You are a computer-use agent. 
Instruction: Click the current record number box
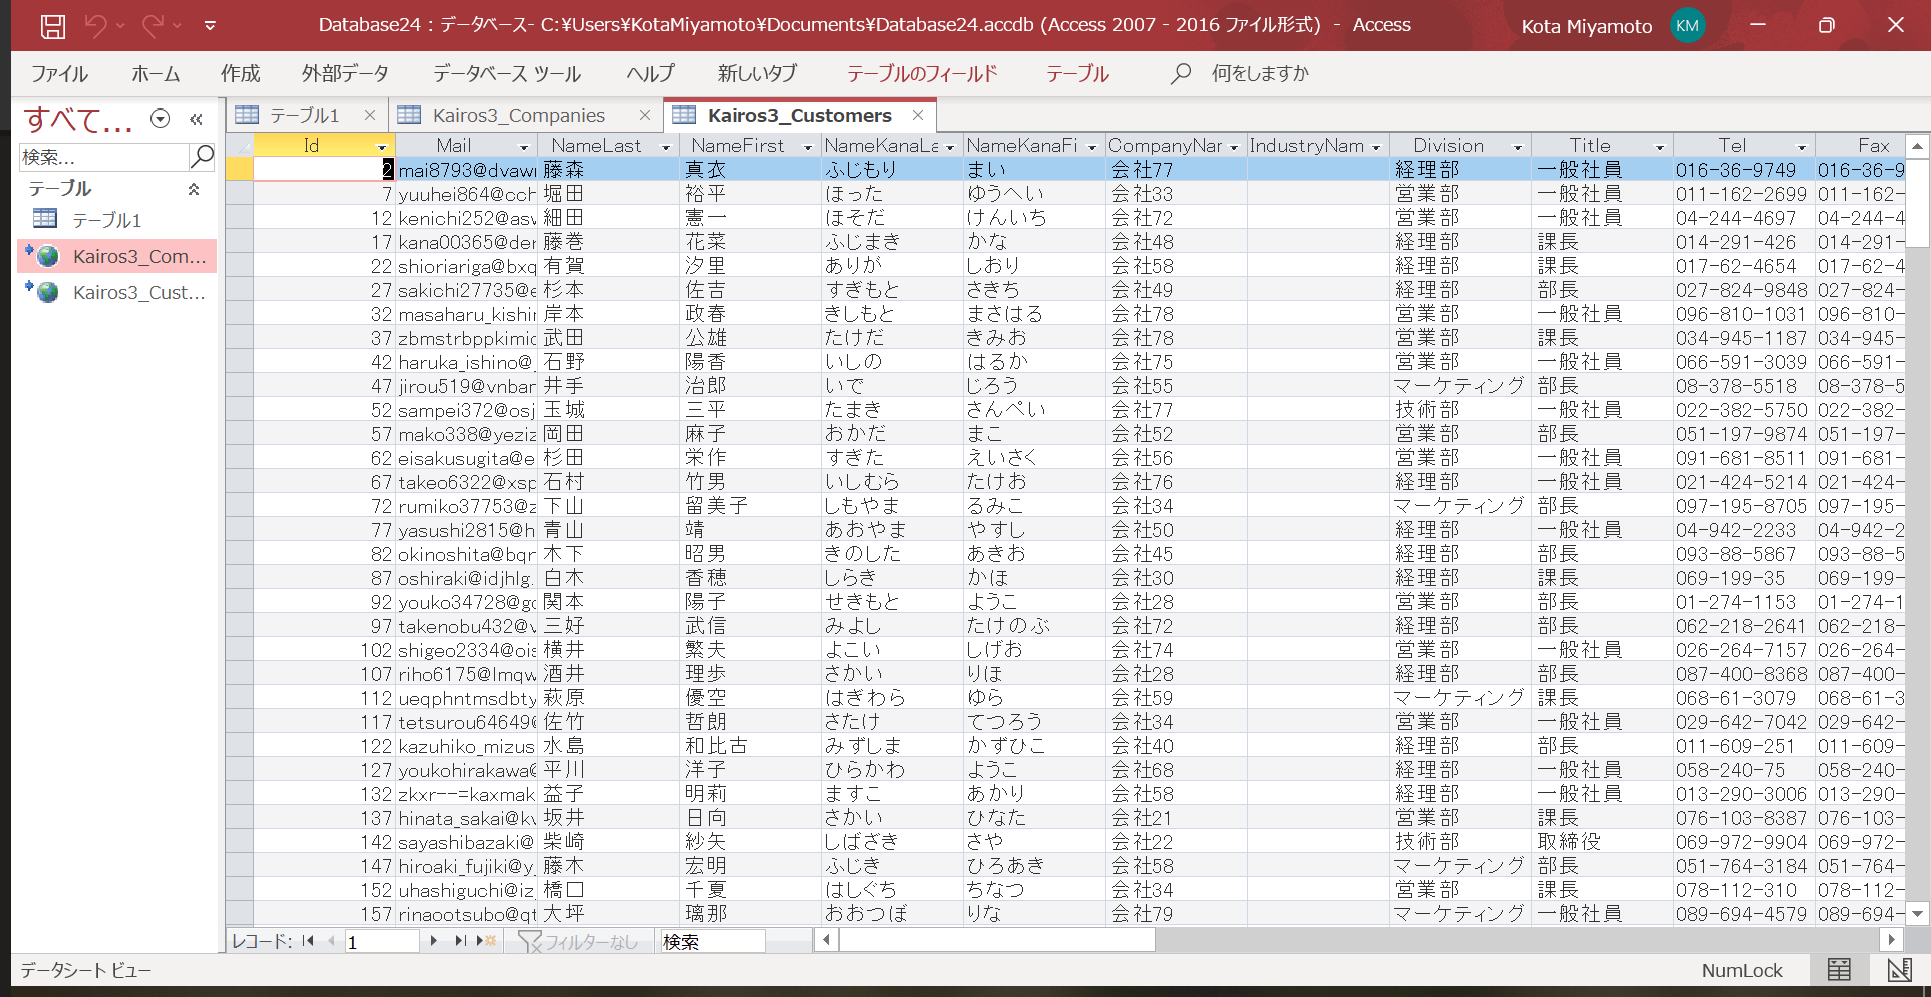point(382,942)
